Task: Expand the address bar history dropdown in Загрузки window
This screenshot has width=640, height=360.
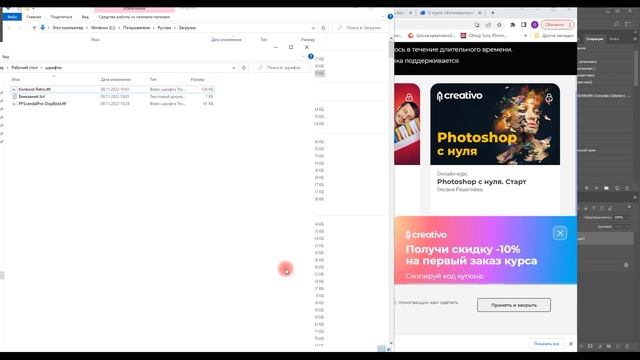Action: click(x=313, y=28)
